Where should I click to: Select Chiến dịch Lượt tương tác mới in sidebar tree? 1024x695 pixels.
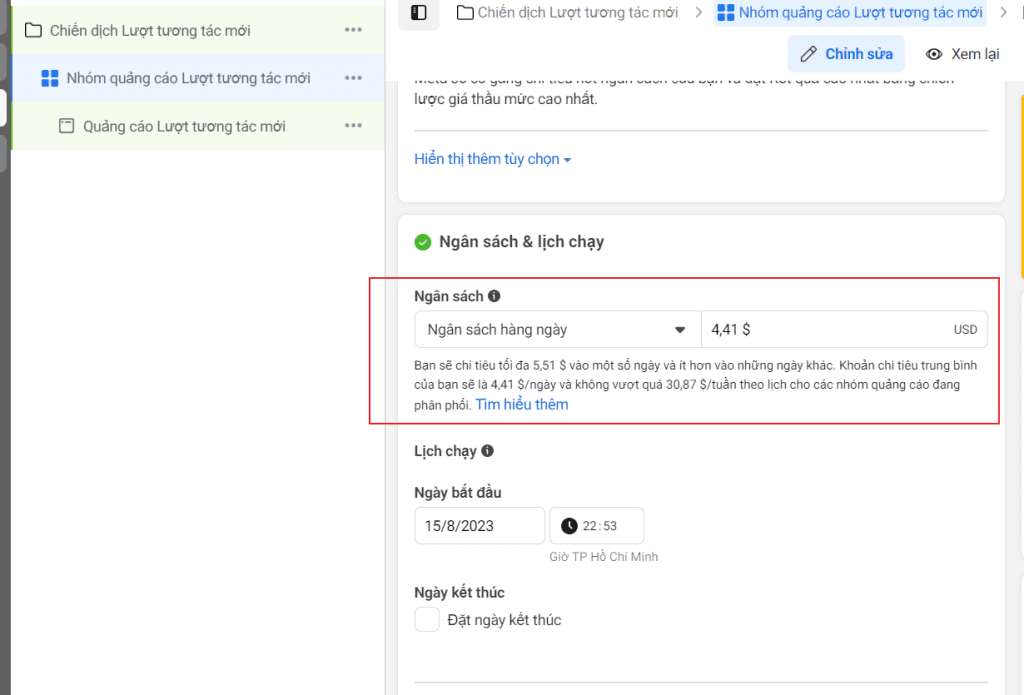pos(198,30)
